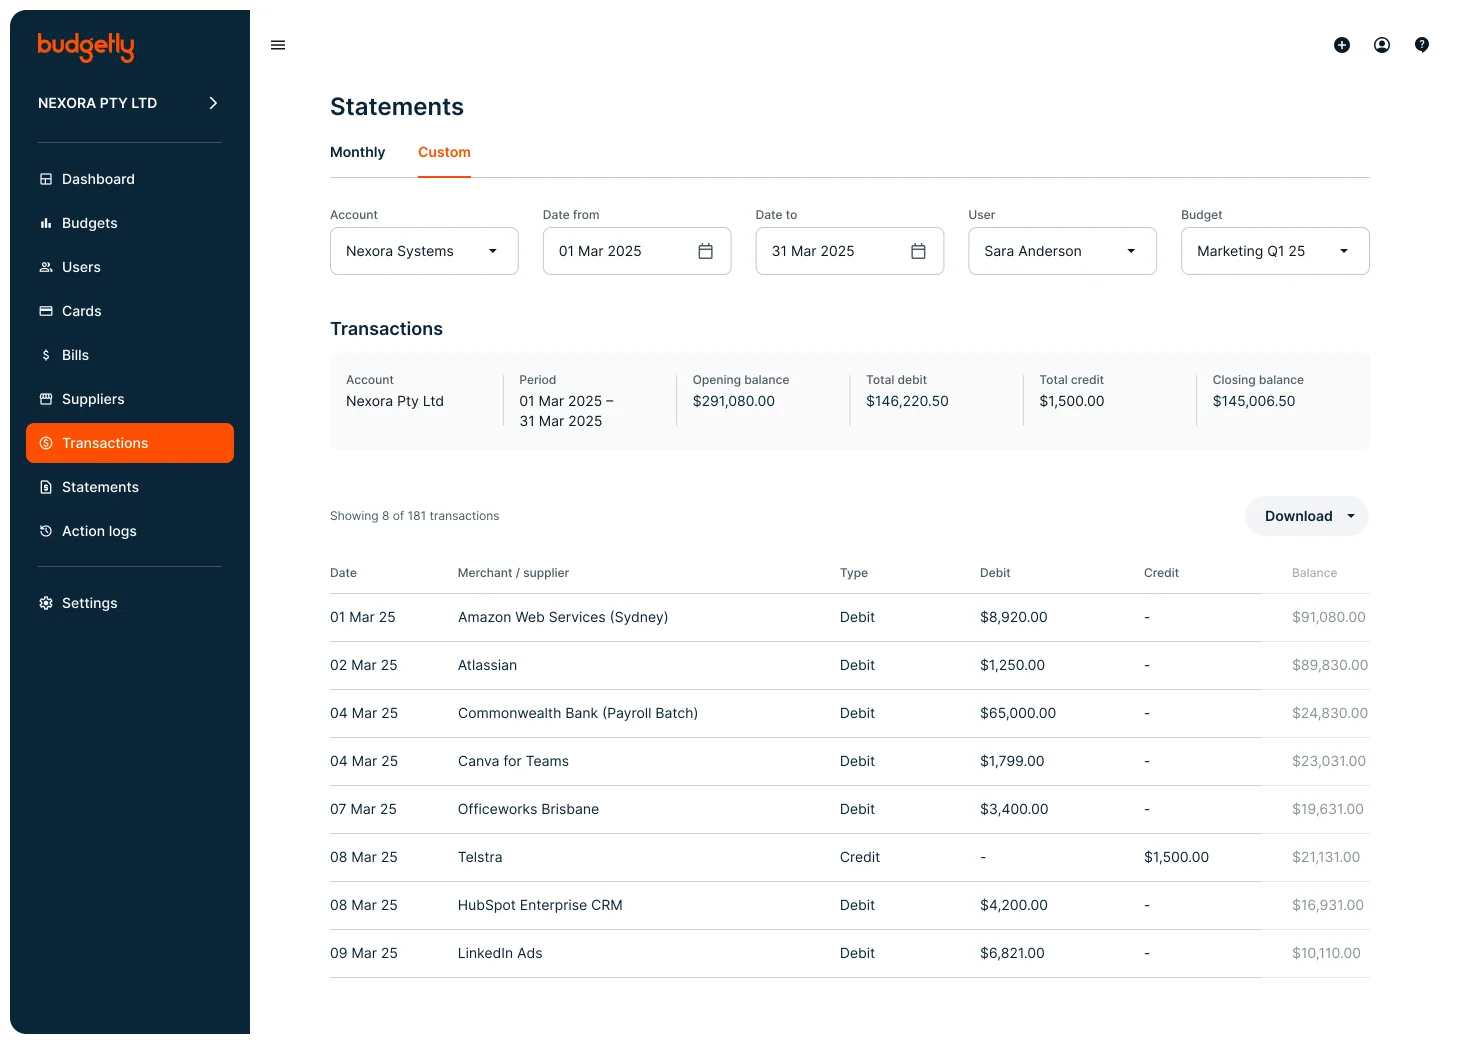Select Dashboard in the sidebar
This screenshot has width=1460, height=1044.
click(x=98, y=179)
